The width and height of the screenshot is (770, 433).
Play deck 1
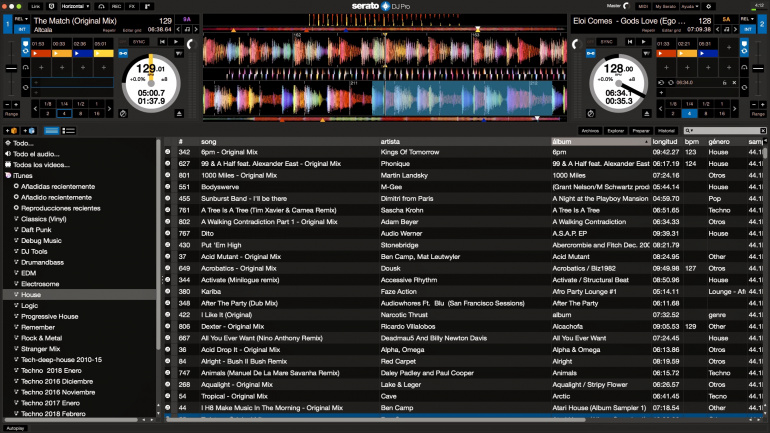tap(176, 42)
